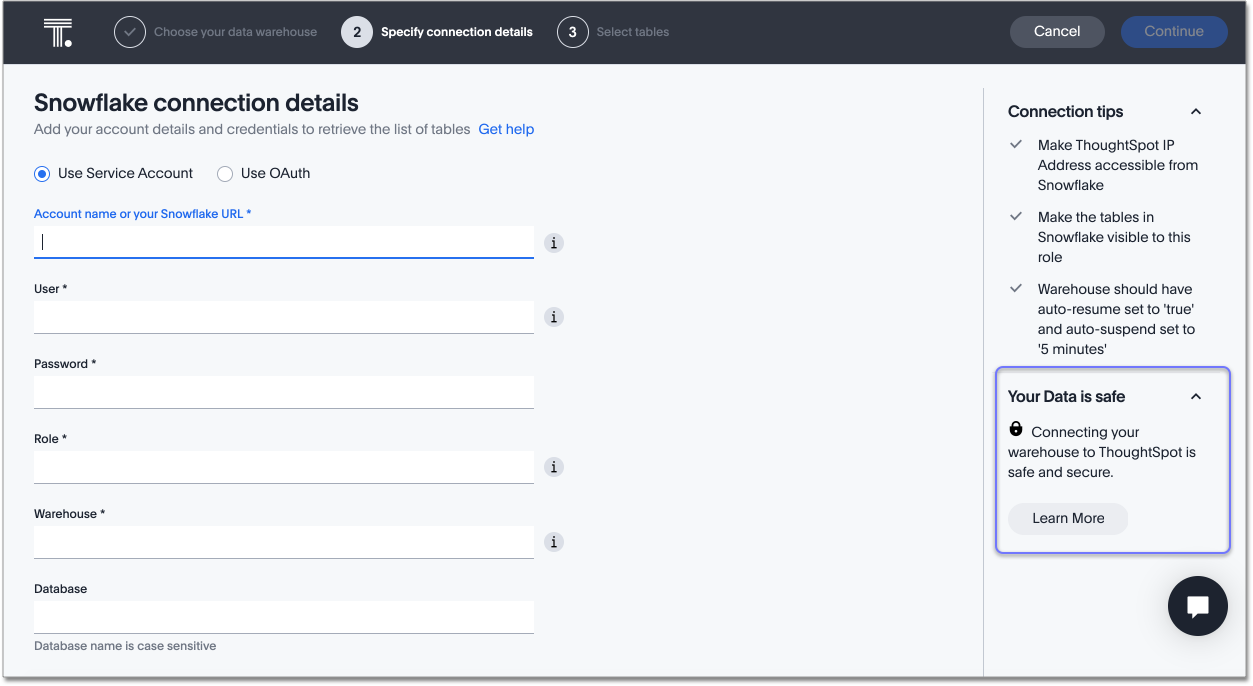Switch to Use OAuth authentication
The height and width of the screenshot is (686, 1253).
[225, 173]
